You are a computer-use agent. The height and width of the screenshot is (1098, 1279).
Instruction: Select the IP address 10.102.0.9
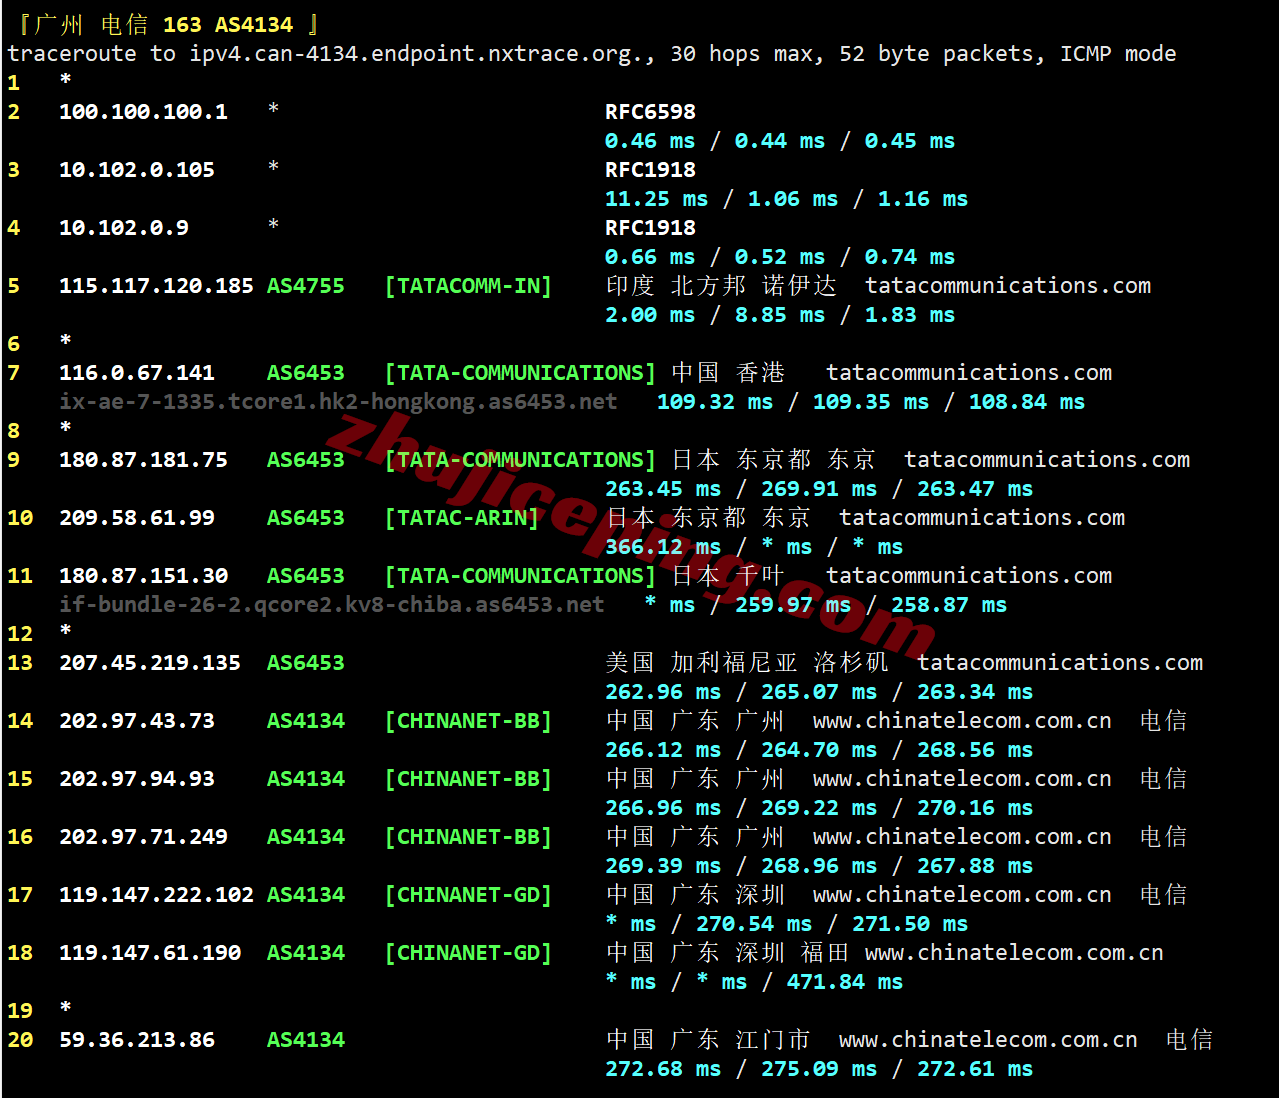124,228
